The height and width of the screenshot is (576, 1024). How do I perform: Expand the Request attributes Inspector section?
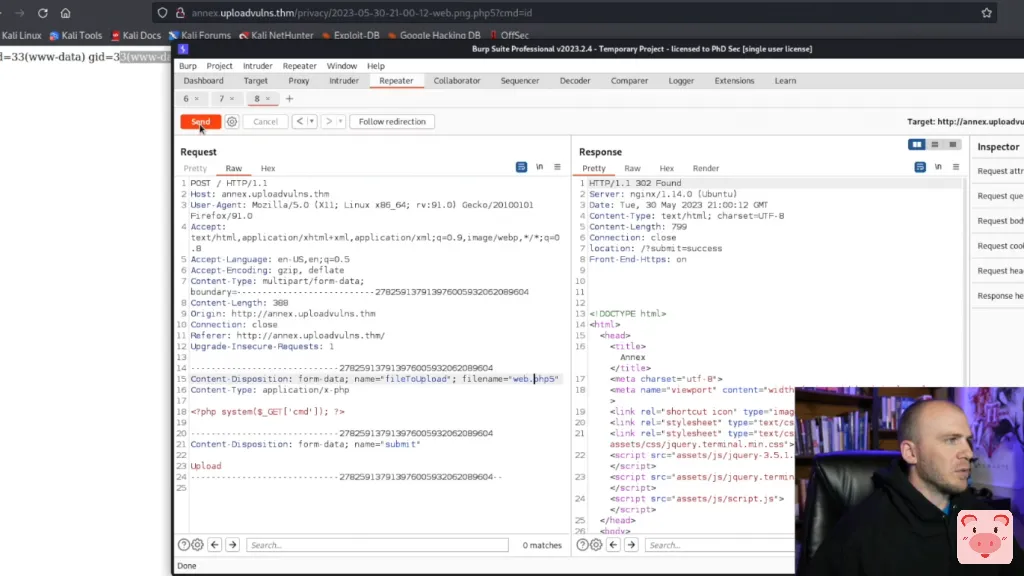[999, 171]
